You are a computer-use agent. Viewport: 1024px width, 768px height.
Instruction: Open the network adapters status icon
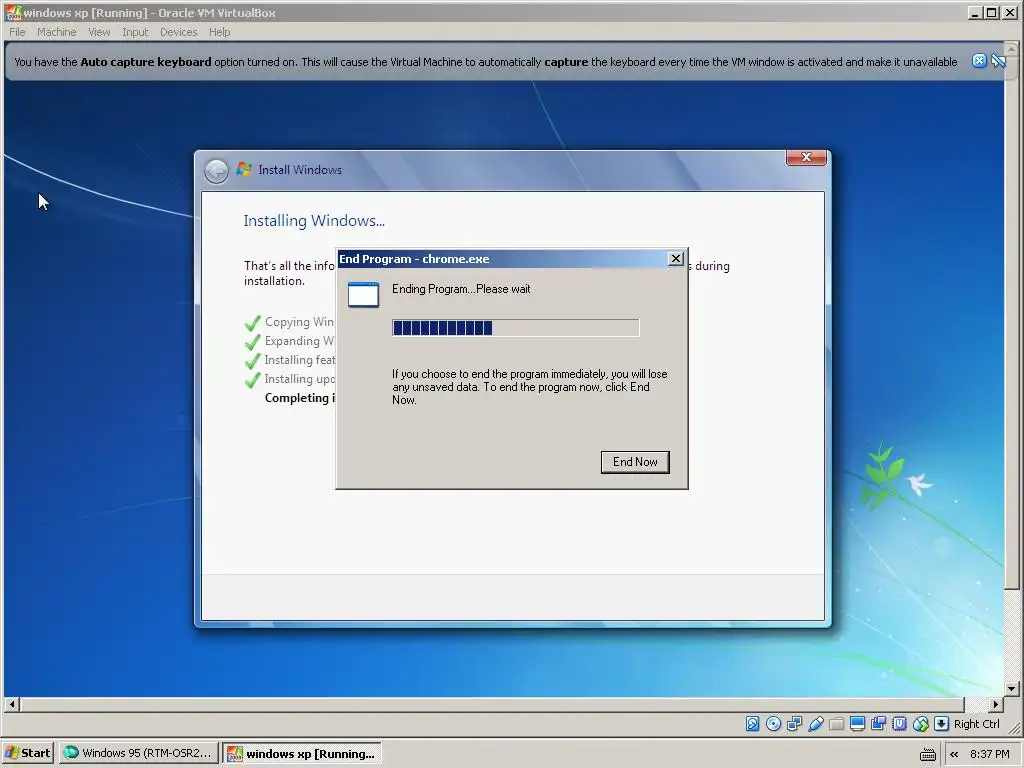[794, 724]
